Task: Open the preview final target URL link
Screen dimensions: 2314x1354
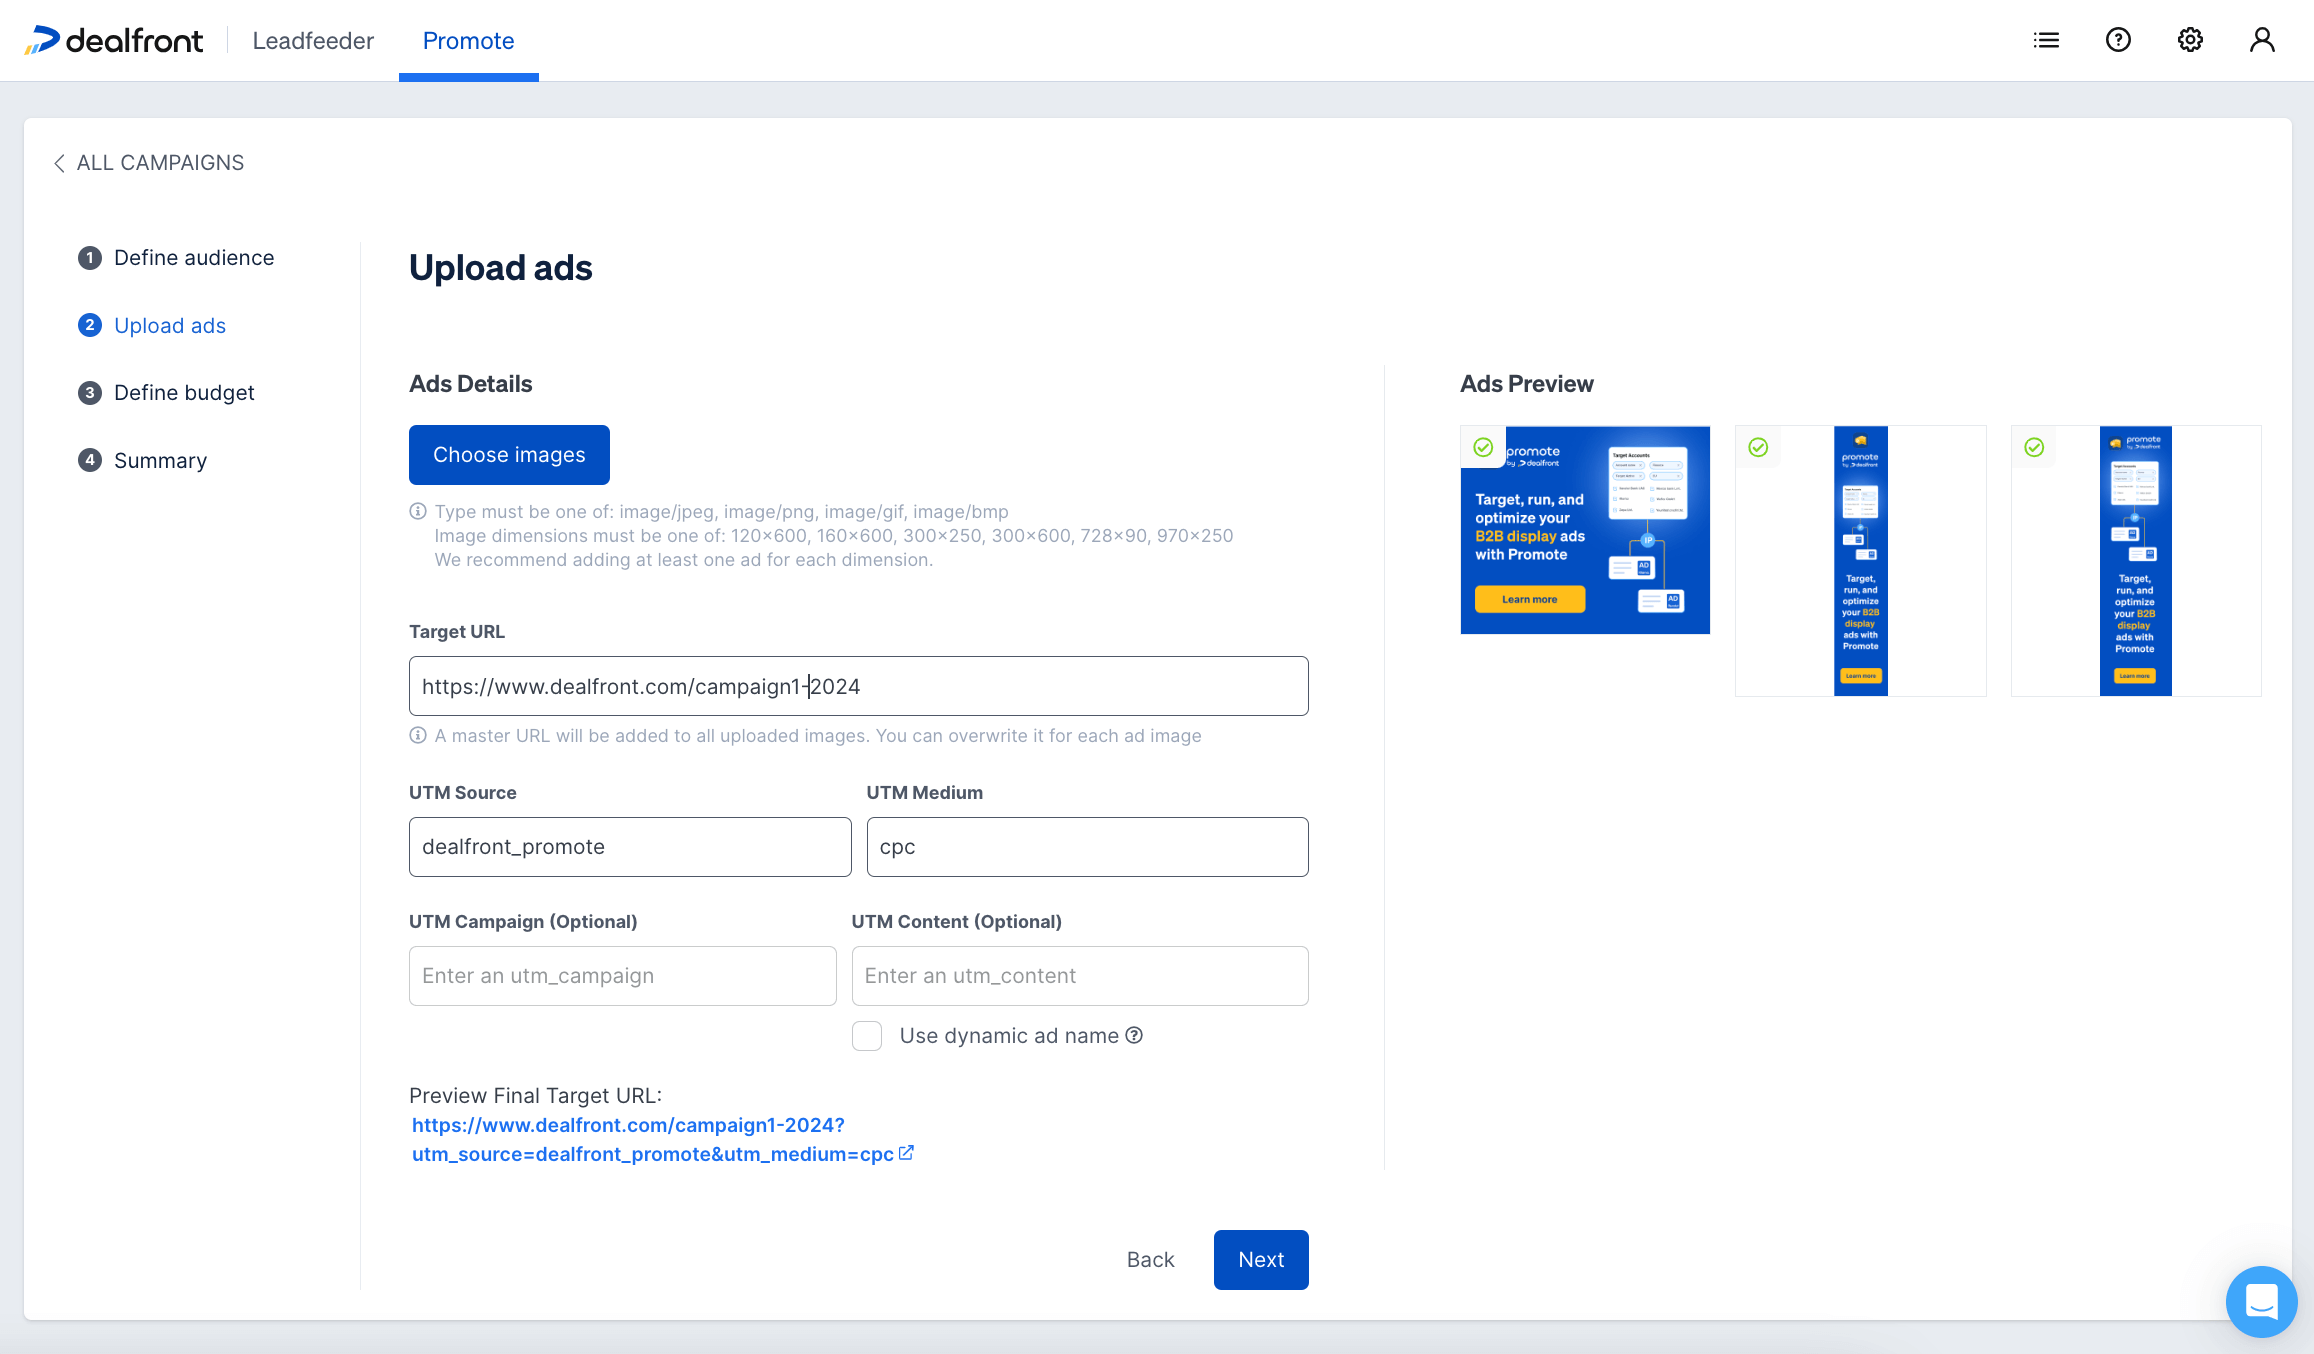Action: [628, 1125]
